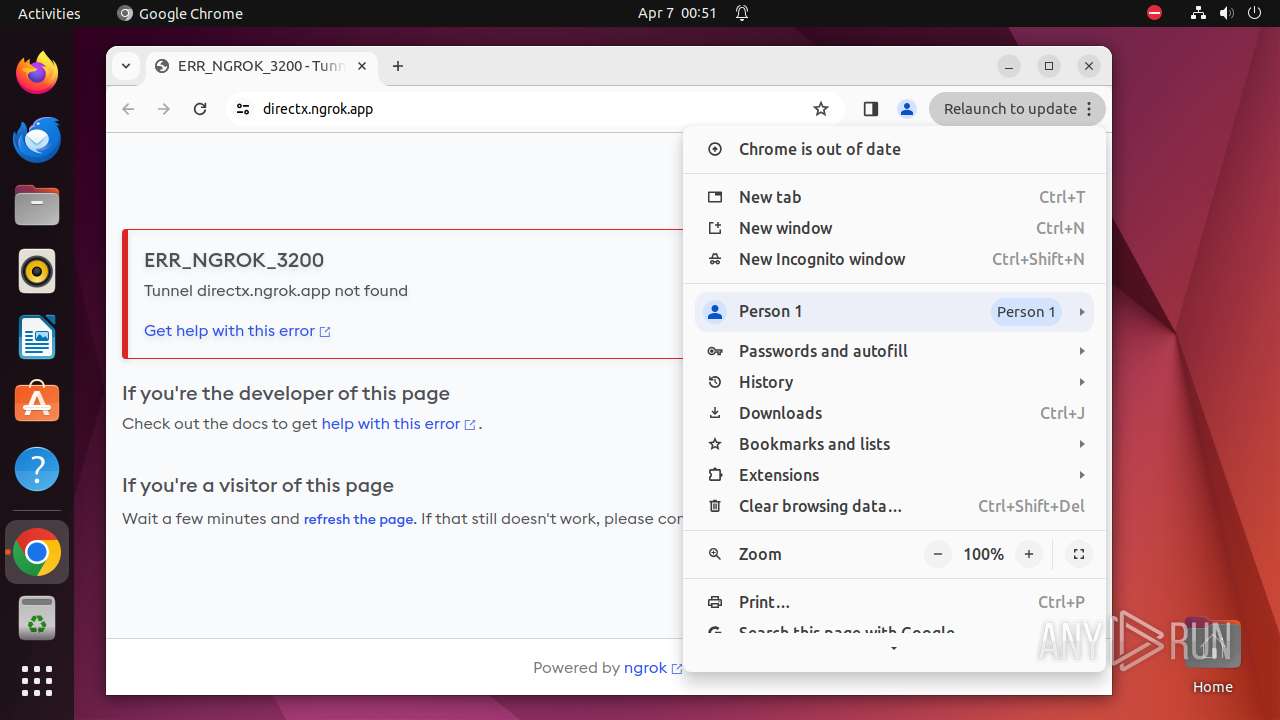
Task: Increase zoom with plus button
Action: 1028,554
